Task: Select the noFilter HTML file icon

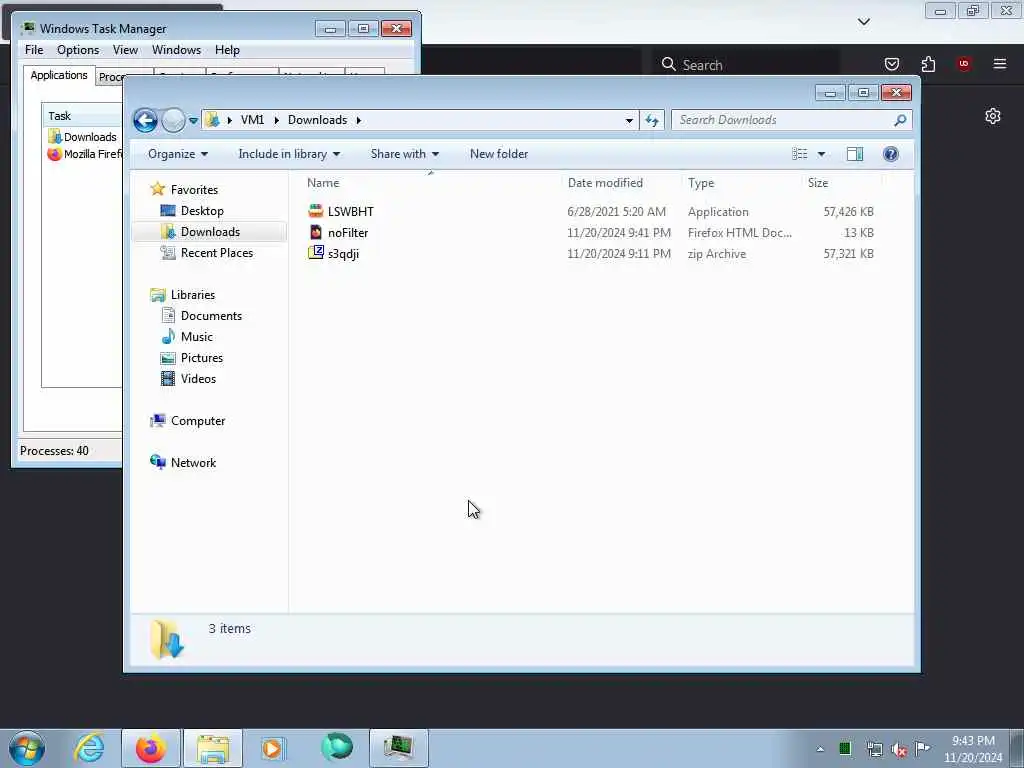Action: pos(316,232)
